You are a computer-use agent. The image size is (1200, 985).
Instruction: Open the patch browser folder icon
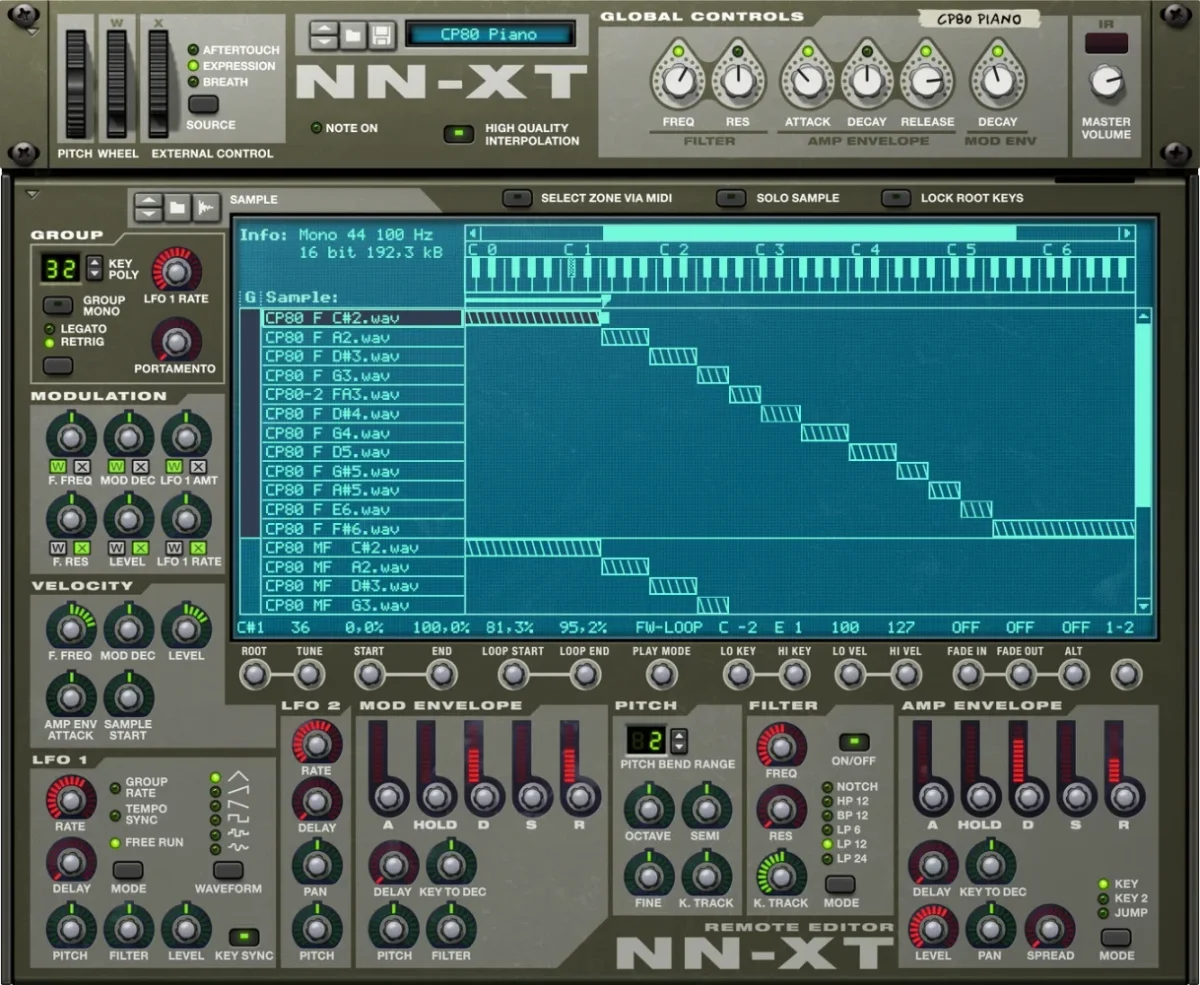pos(352,35)
